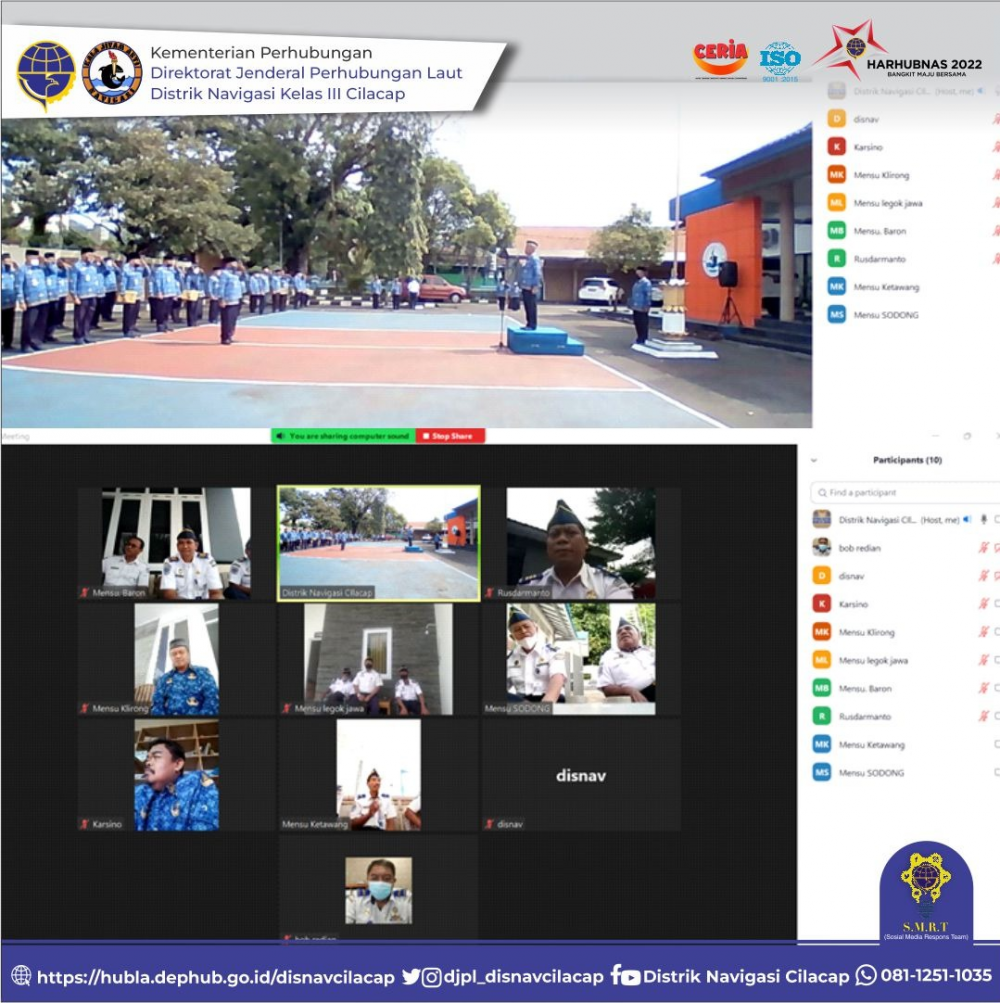Unmute Karsino's mic in the Participants (10) panel

[984, 604]
